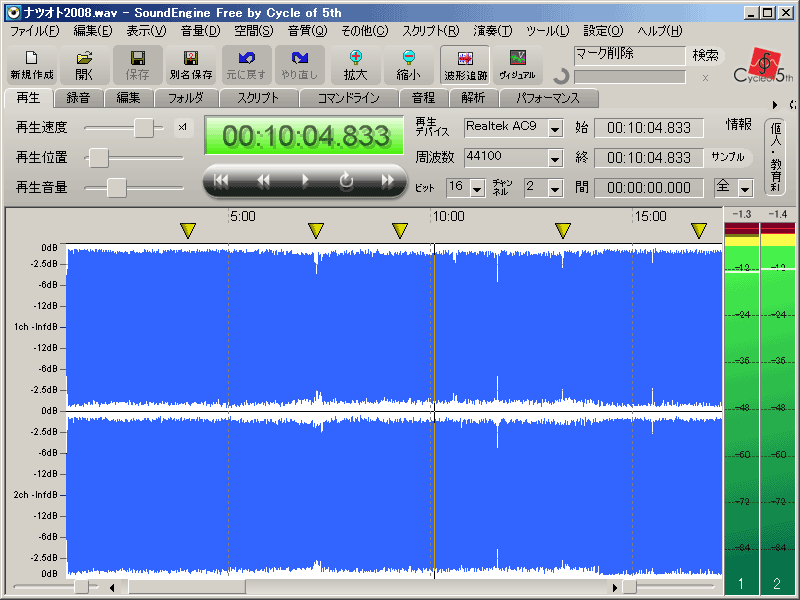
Task: Open the ファイル(F) menu
Action: click(35, 31)
